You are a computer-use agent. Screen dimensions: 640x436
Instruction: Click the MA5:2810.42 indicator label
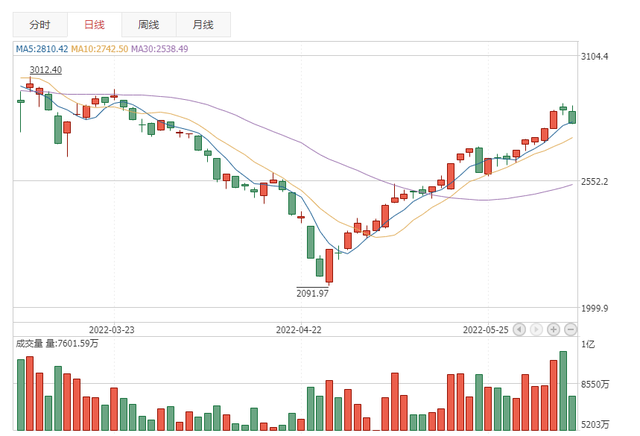point(41,48)
